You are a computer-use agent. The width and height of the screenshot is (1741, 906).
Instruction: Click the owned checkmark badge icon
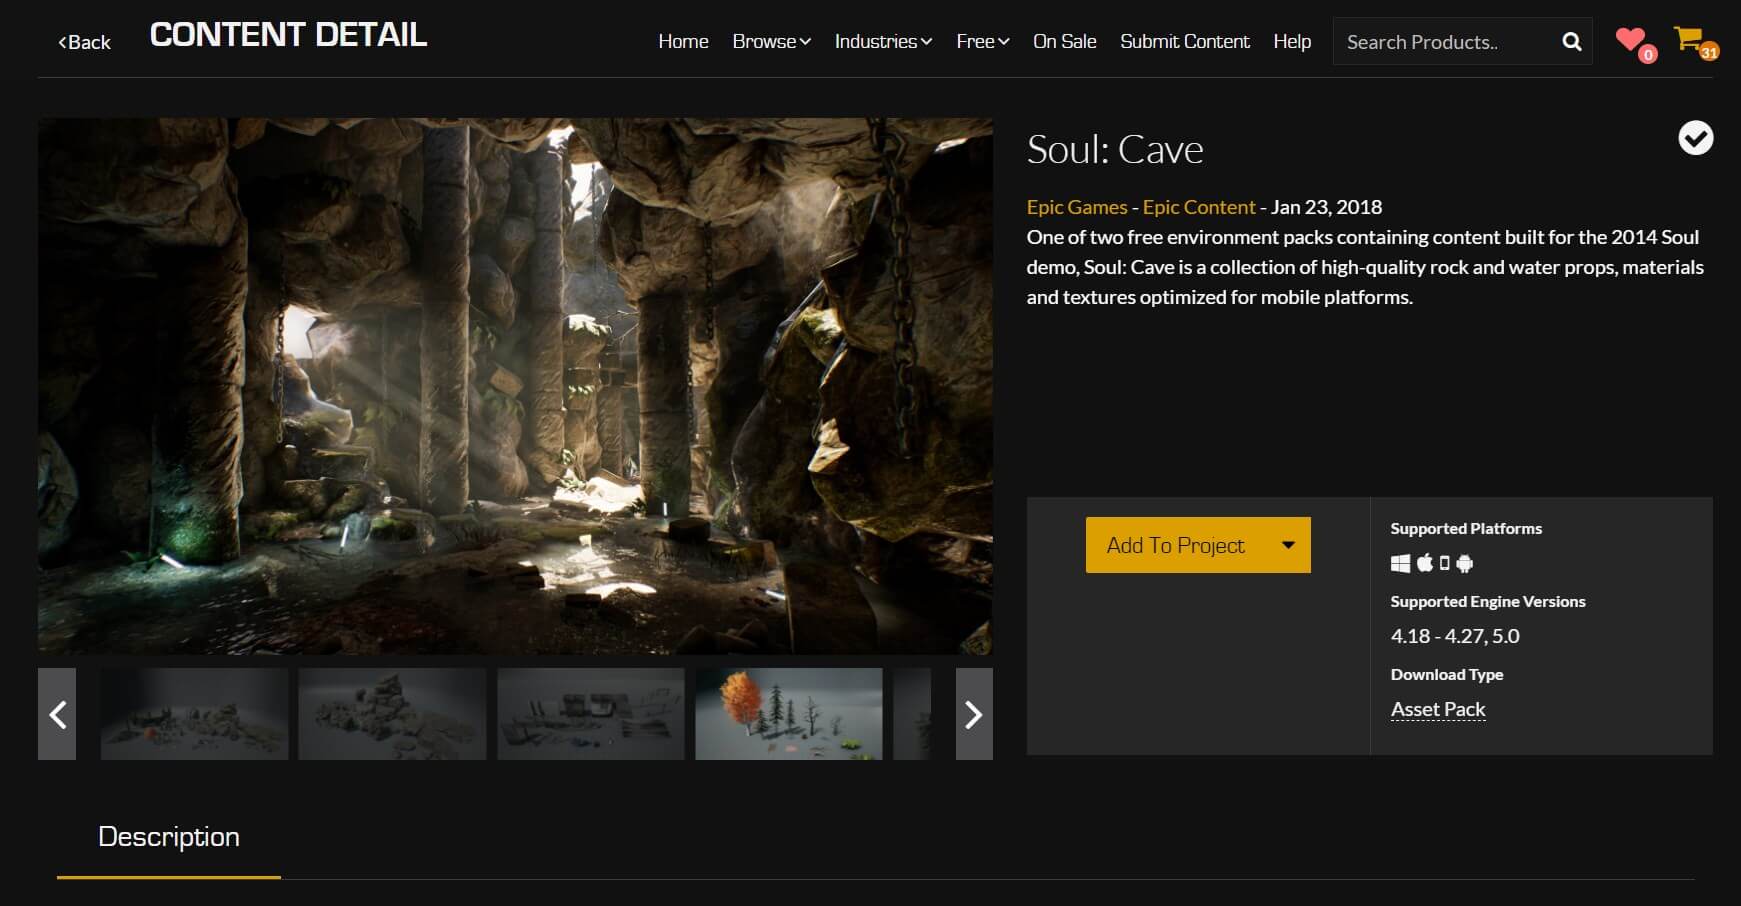(x=1695, y=138)
